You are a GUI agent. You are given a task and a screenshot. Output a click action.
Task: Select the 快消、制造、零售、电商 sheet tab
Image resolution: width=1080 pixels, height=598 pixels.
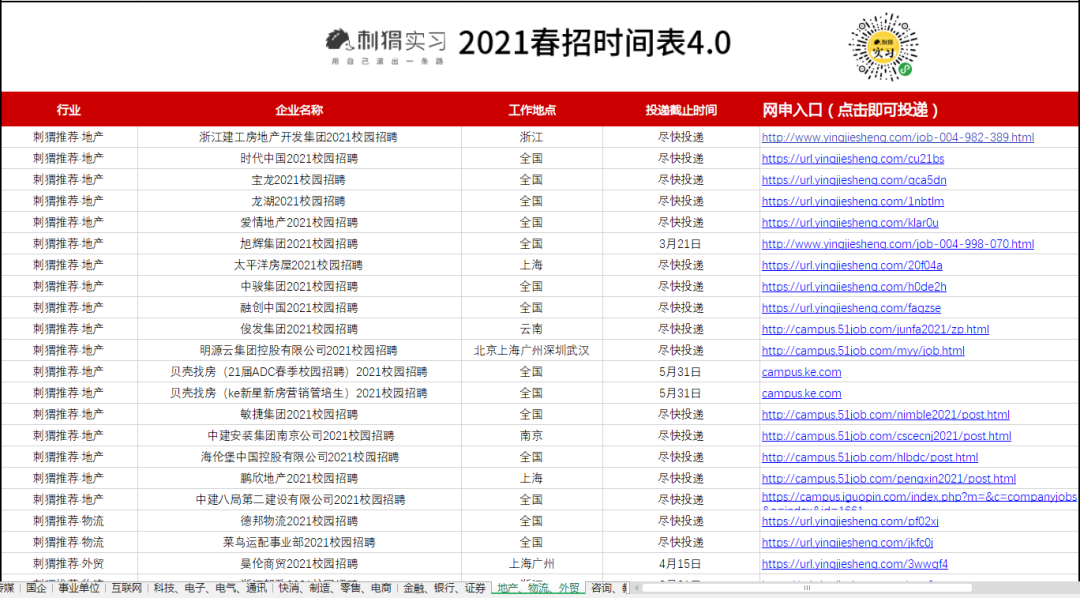tap(335, 588)
